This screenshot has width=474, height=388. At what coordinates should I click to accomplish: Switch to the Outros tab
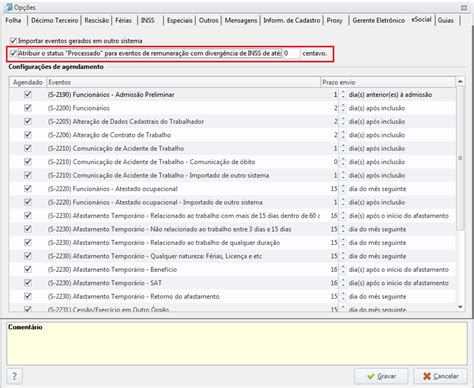tap(209, 20)
